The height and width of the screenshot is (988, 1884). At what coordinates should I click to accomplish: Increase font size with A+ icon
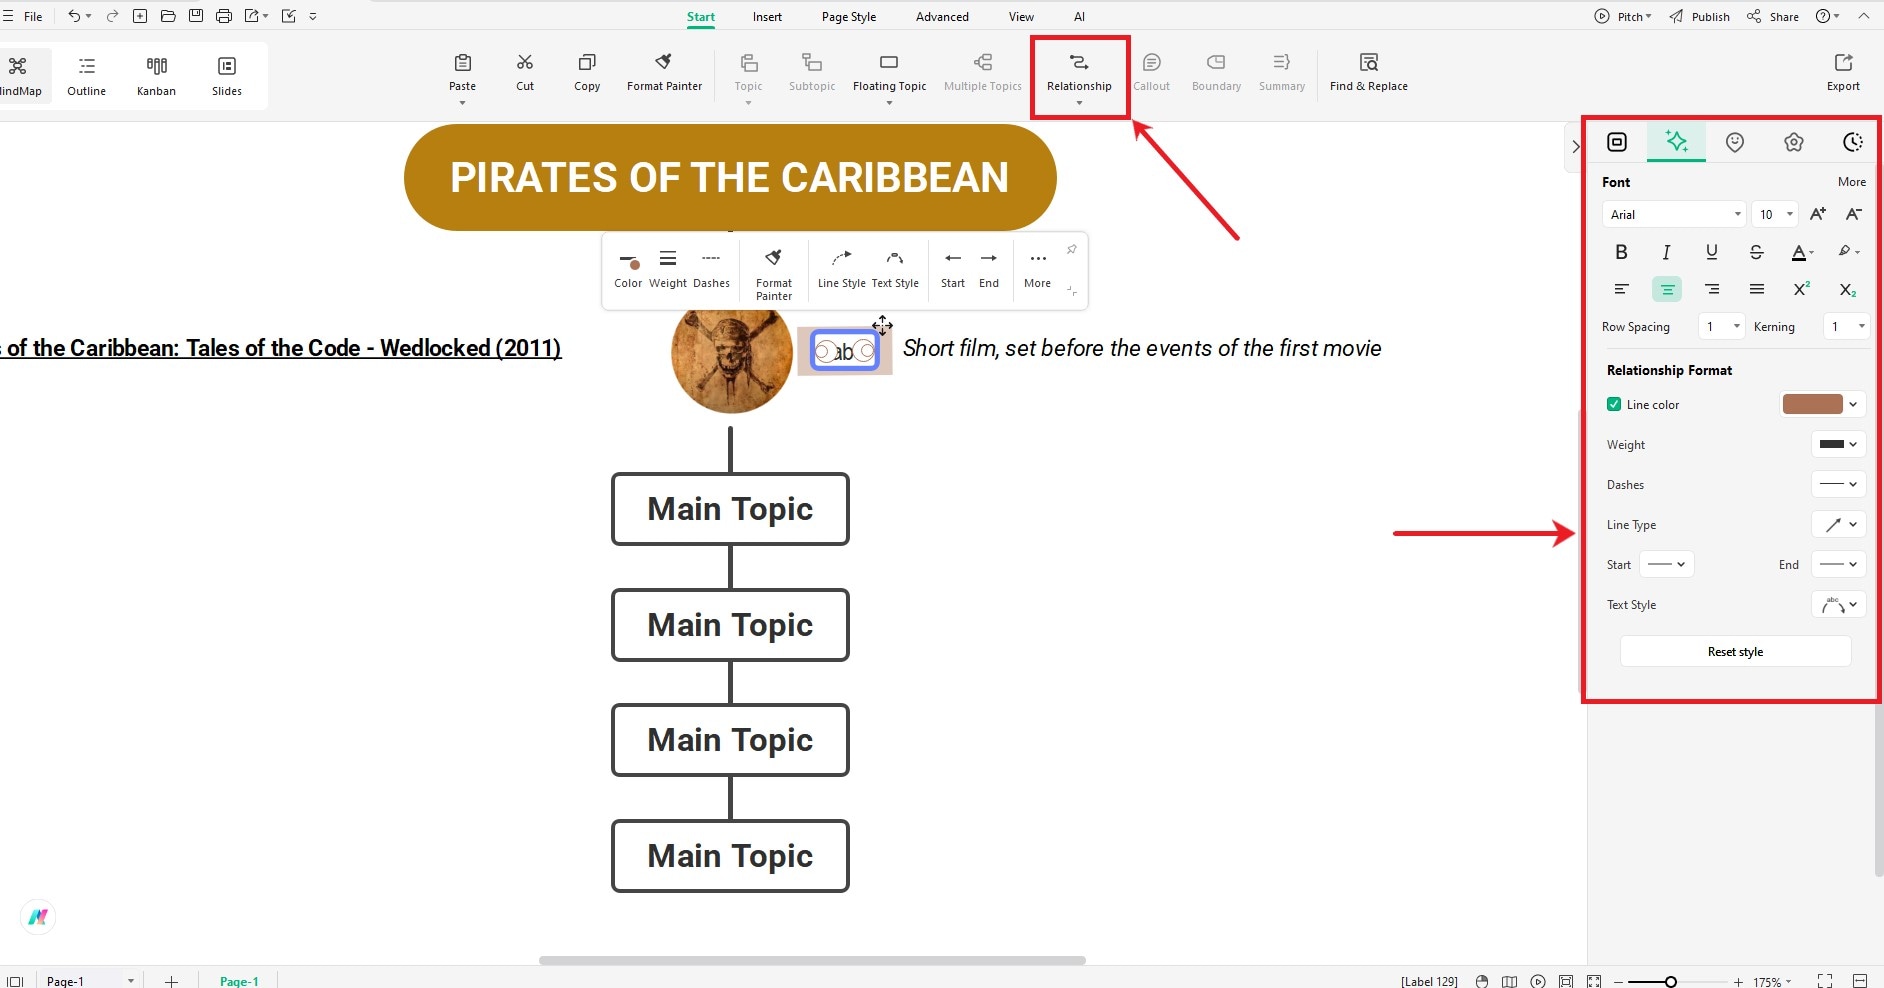[x=1818, y=214]
